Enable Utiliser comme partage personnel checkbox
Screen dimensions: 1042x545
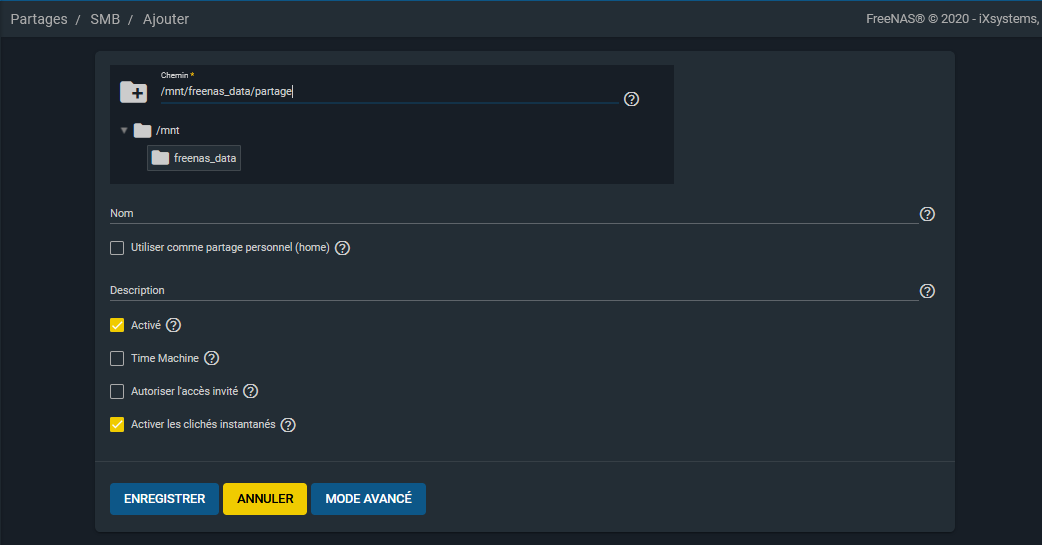coord(117,248)
